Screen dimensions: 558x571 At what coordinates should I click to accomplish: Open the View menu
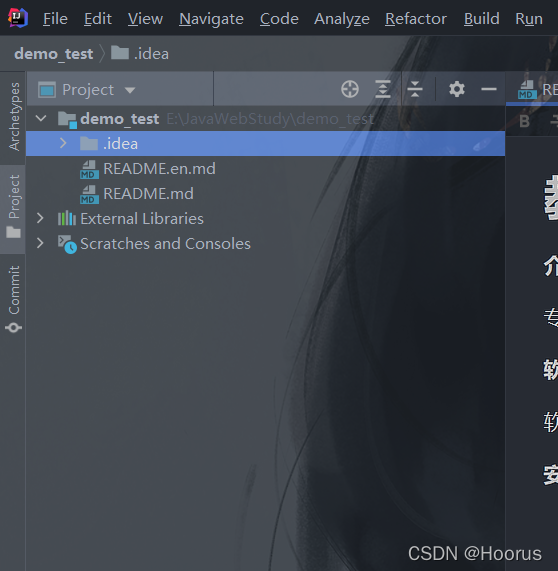coord(145,19)
